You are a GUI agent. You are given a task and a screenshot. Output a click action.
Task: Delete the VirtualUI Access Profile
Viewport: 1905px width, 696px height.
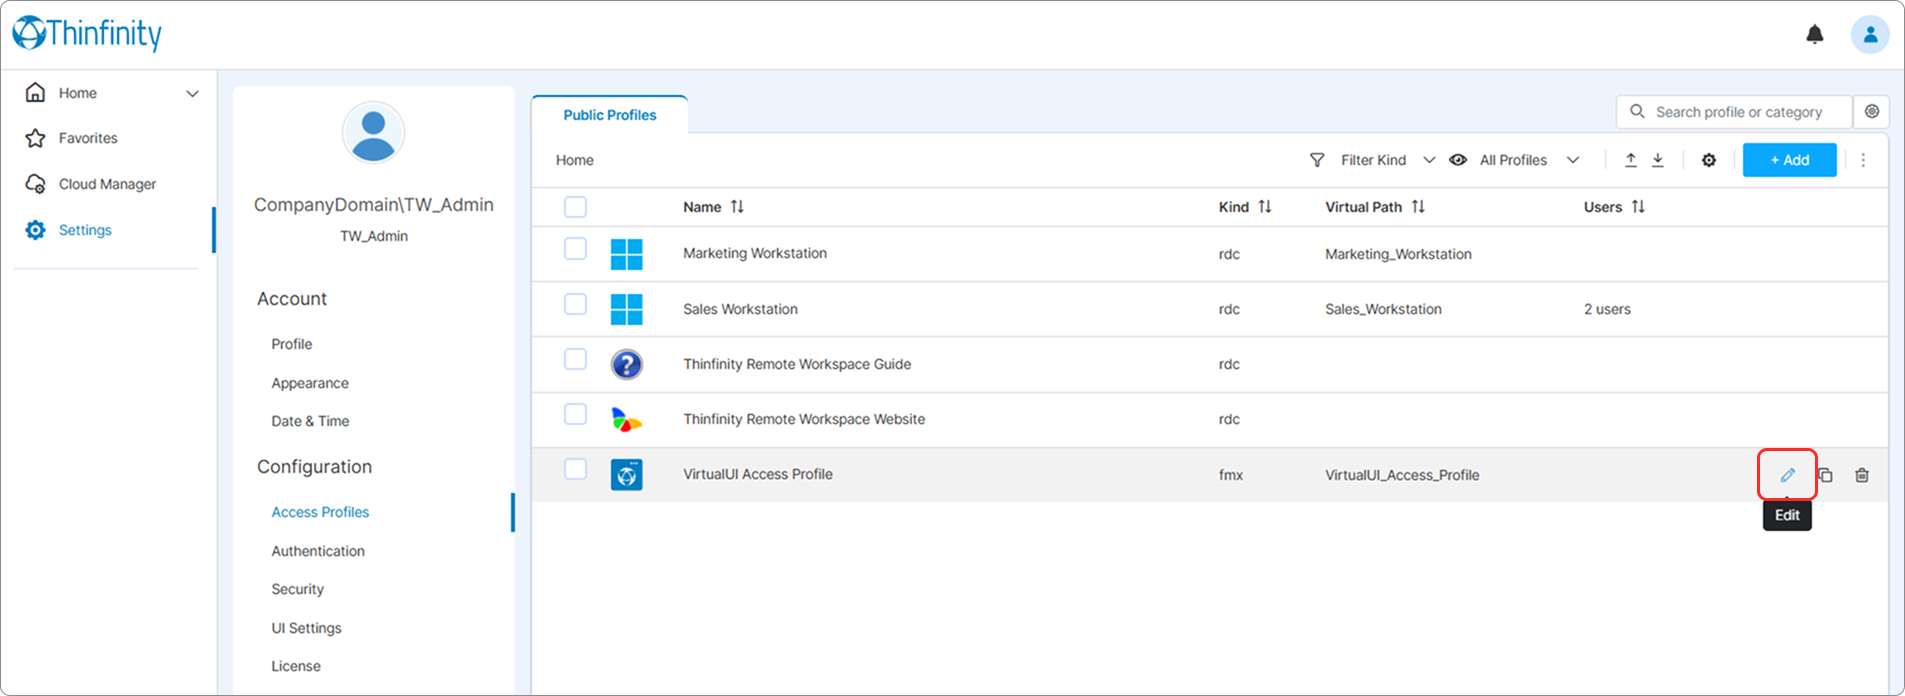(x=1862, y=475)
